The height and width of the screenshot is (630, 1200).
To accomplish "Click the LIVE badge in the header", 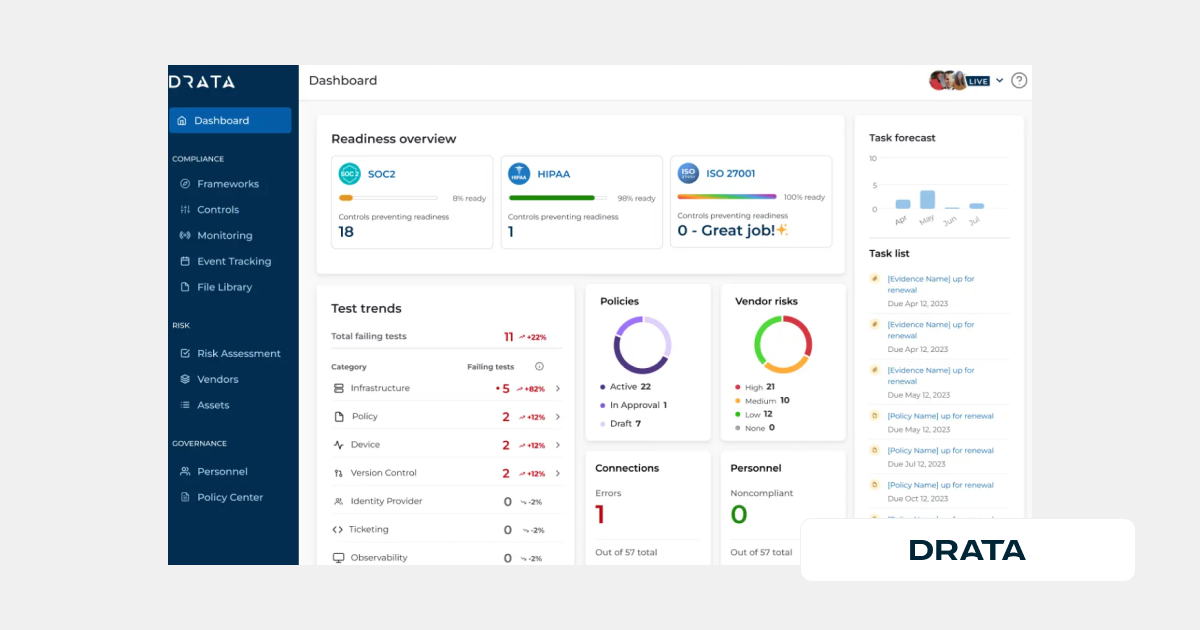I will 978,81.
